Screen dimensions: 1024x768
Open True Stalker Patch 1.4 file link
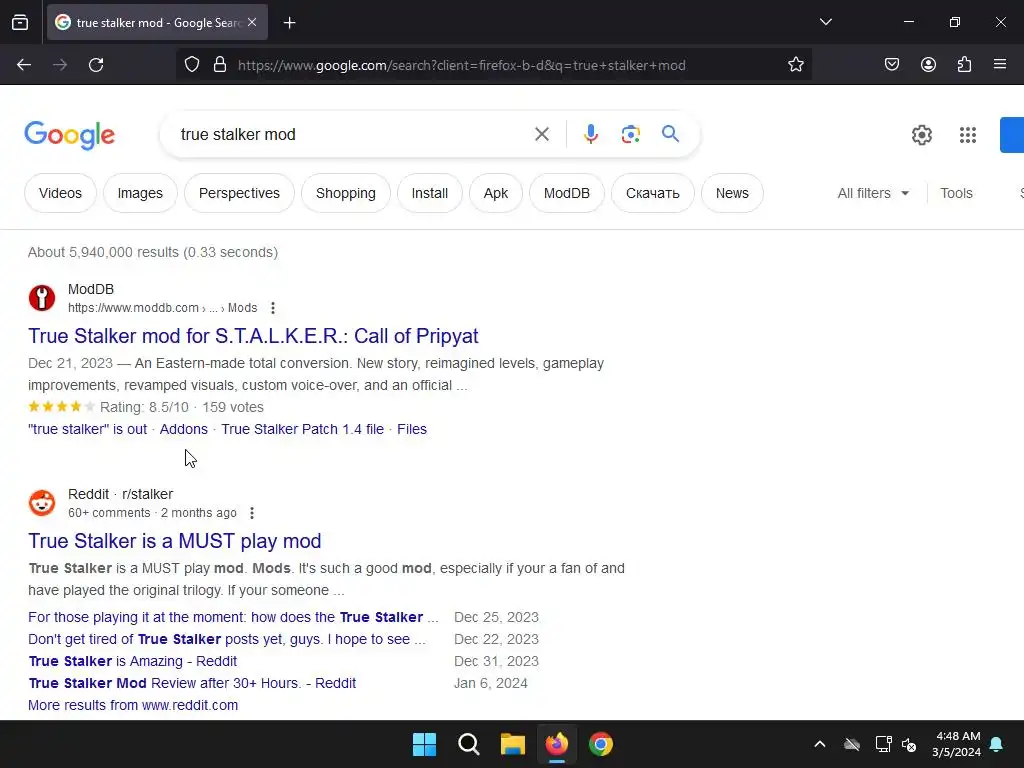pyautogui.click(x=302, y=429)
